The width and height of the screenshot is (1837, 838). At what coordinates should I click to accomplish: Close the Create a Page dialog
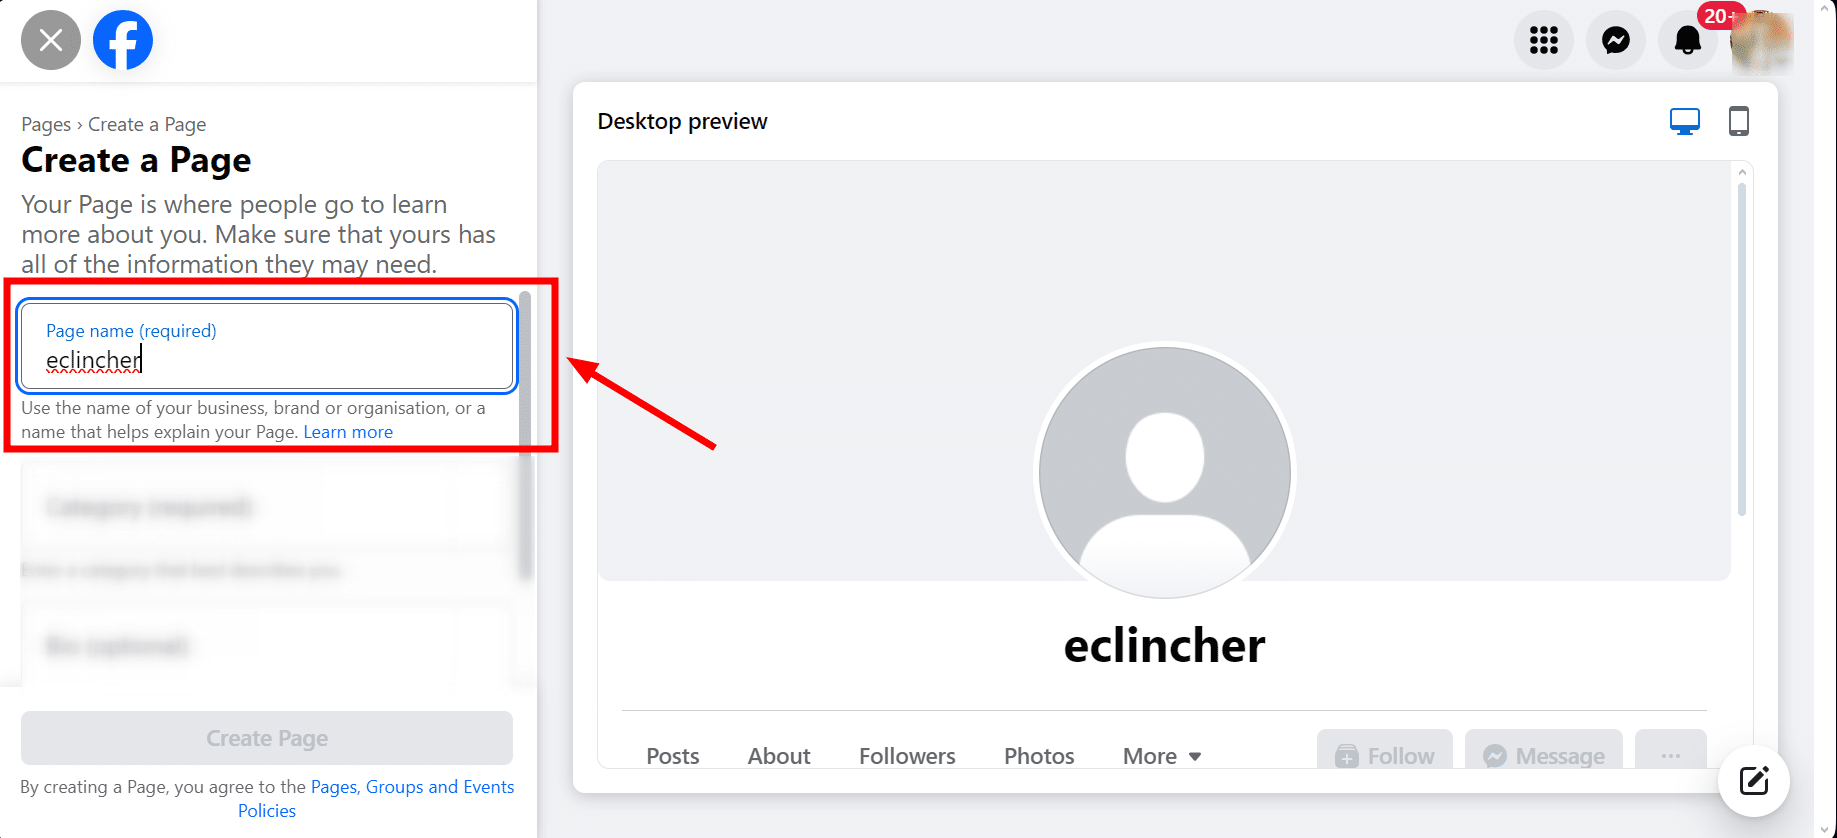click(x=51, y=40)
